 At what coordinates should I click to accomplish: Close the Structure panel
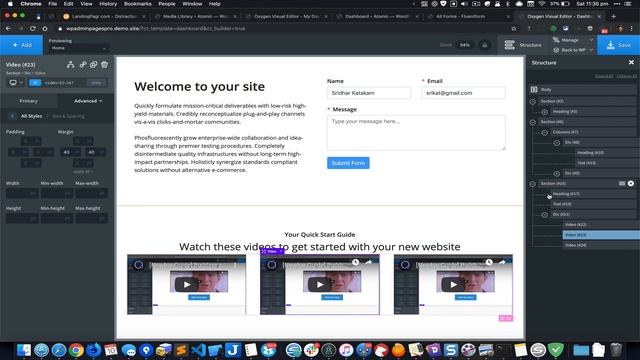coord(631,62)
